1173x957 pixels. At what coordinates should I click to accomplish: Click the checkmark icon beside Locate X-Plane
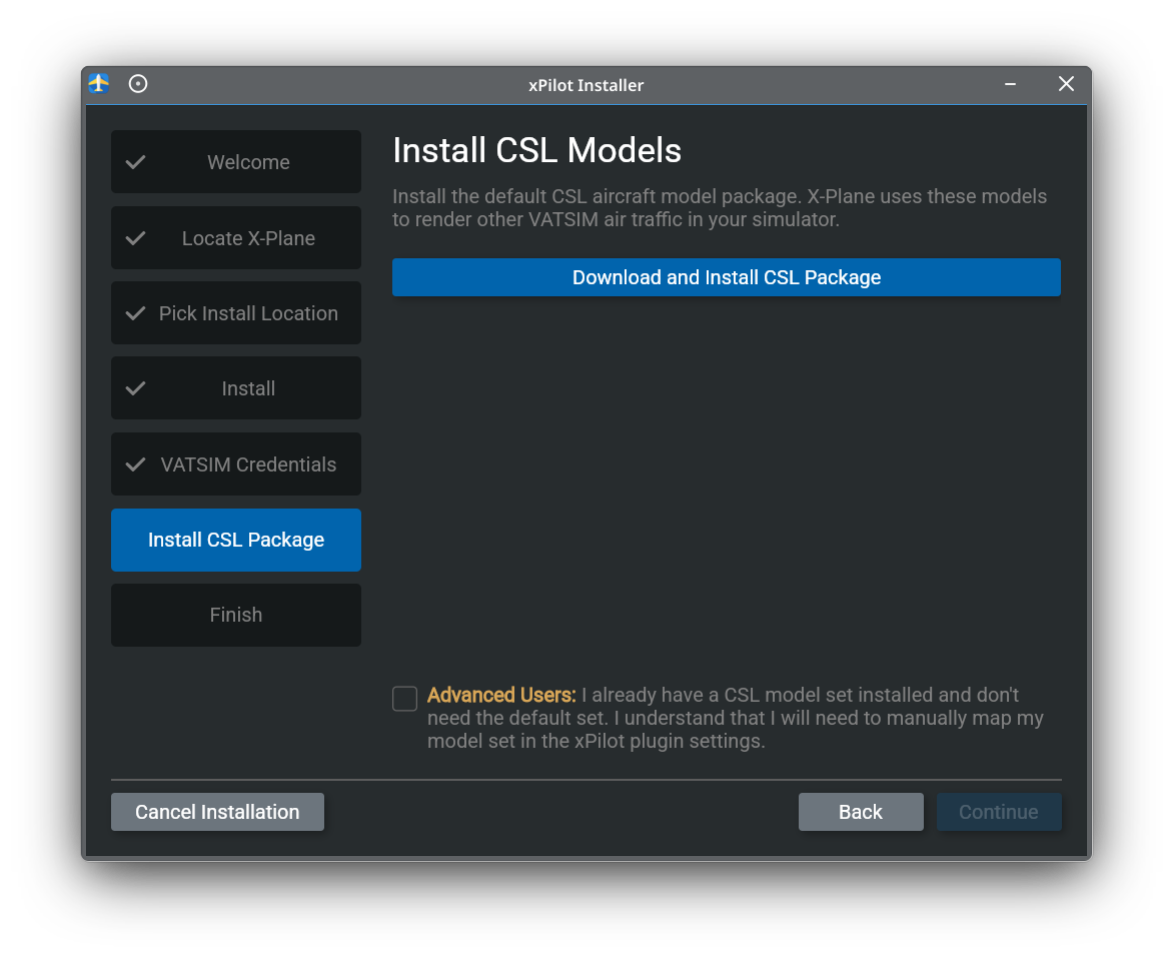[135, 237]
